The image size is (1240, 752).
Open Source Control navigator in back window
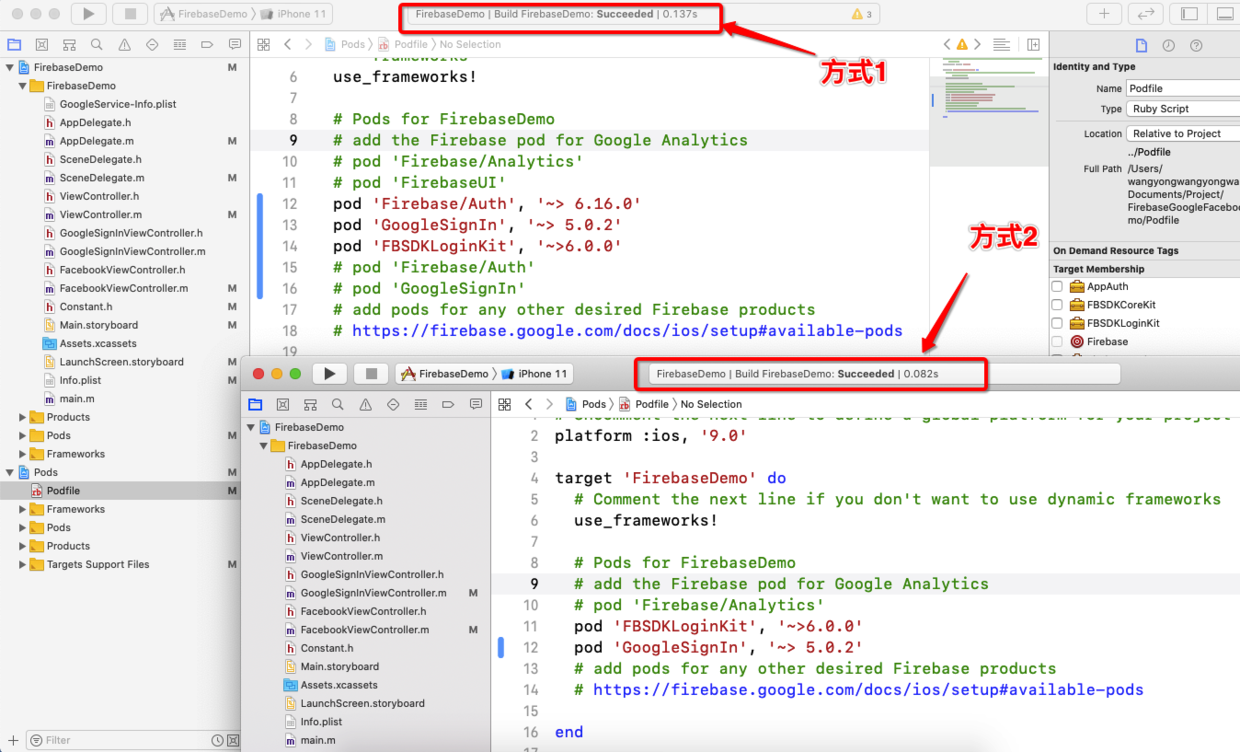click(41, 44)
